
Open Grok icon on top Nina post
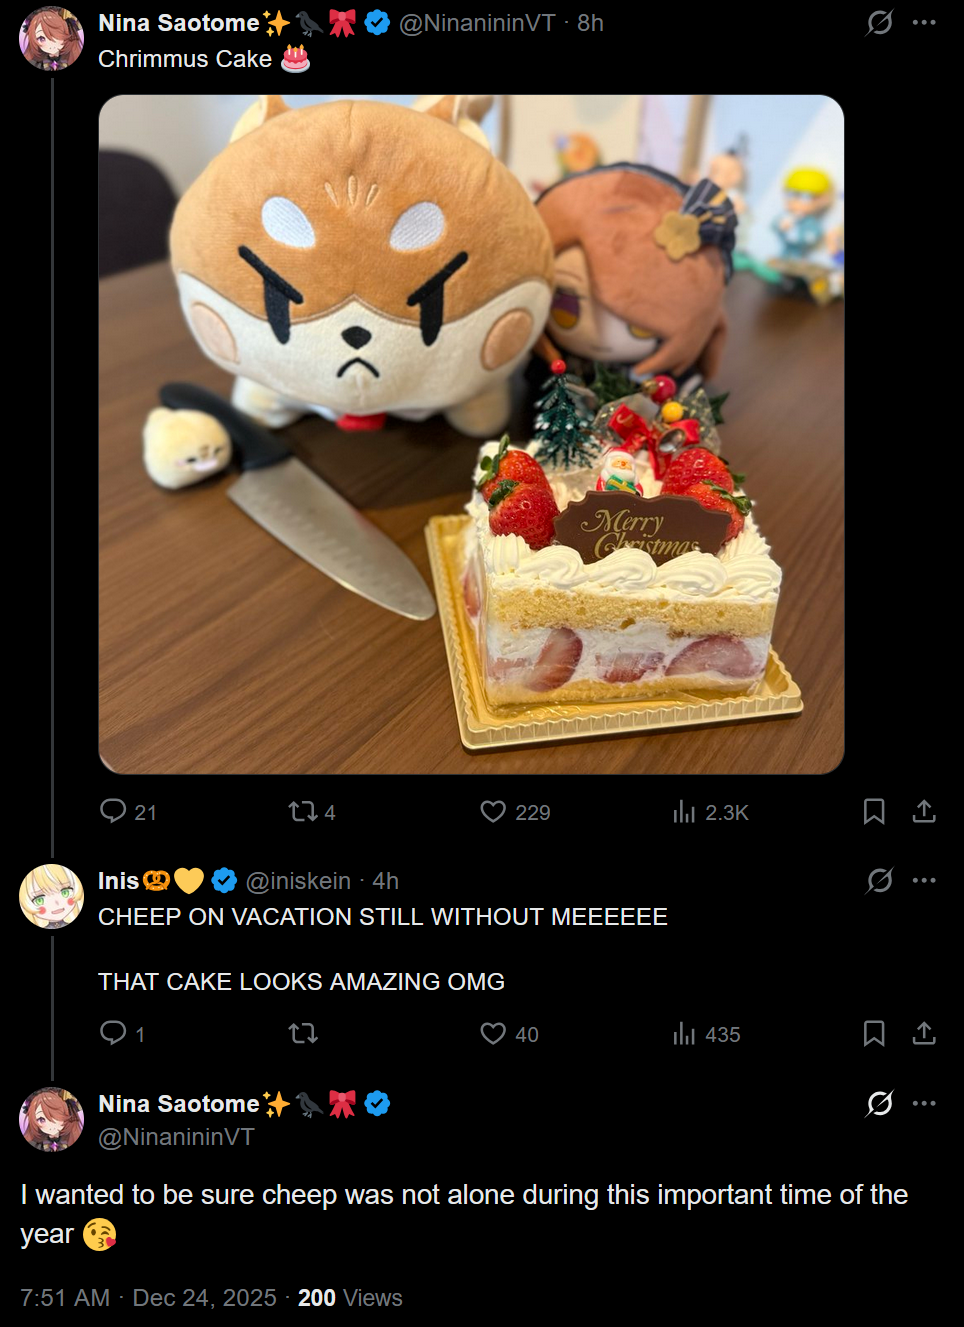879,22
